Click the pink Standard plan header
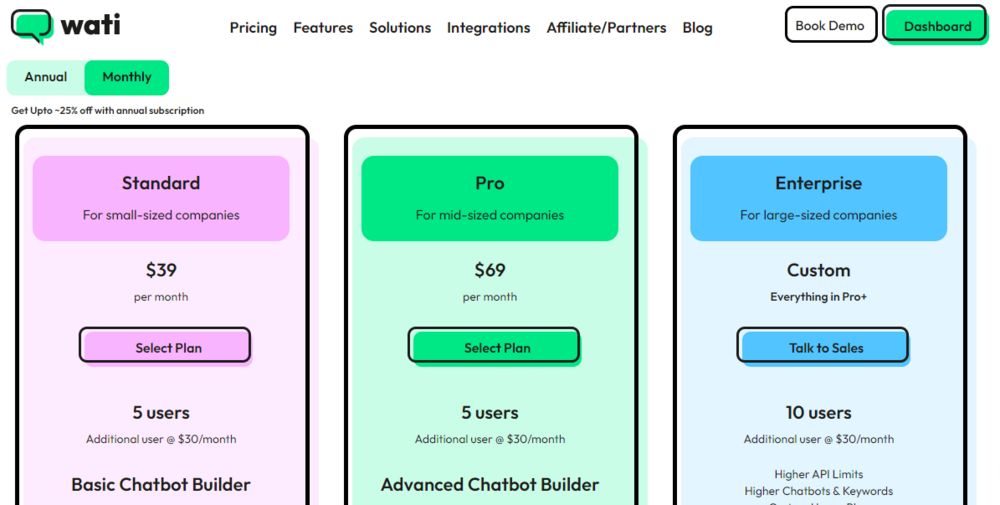 [161, 198]
